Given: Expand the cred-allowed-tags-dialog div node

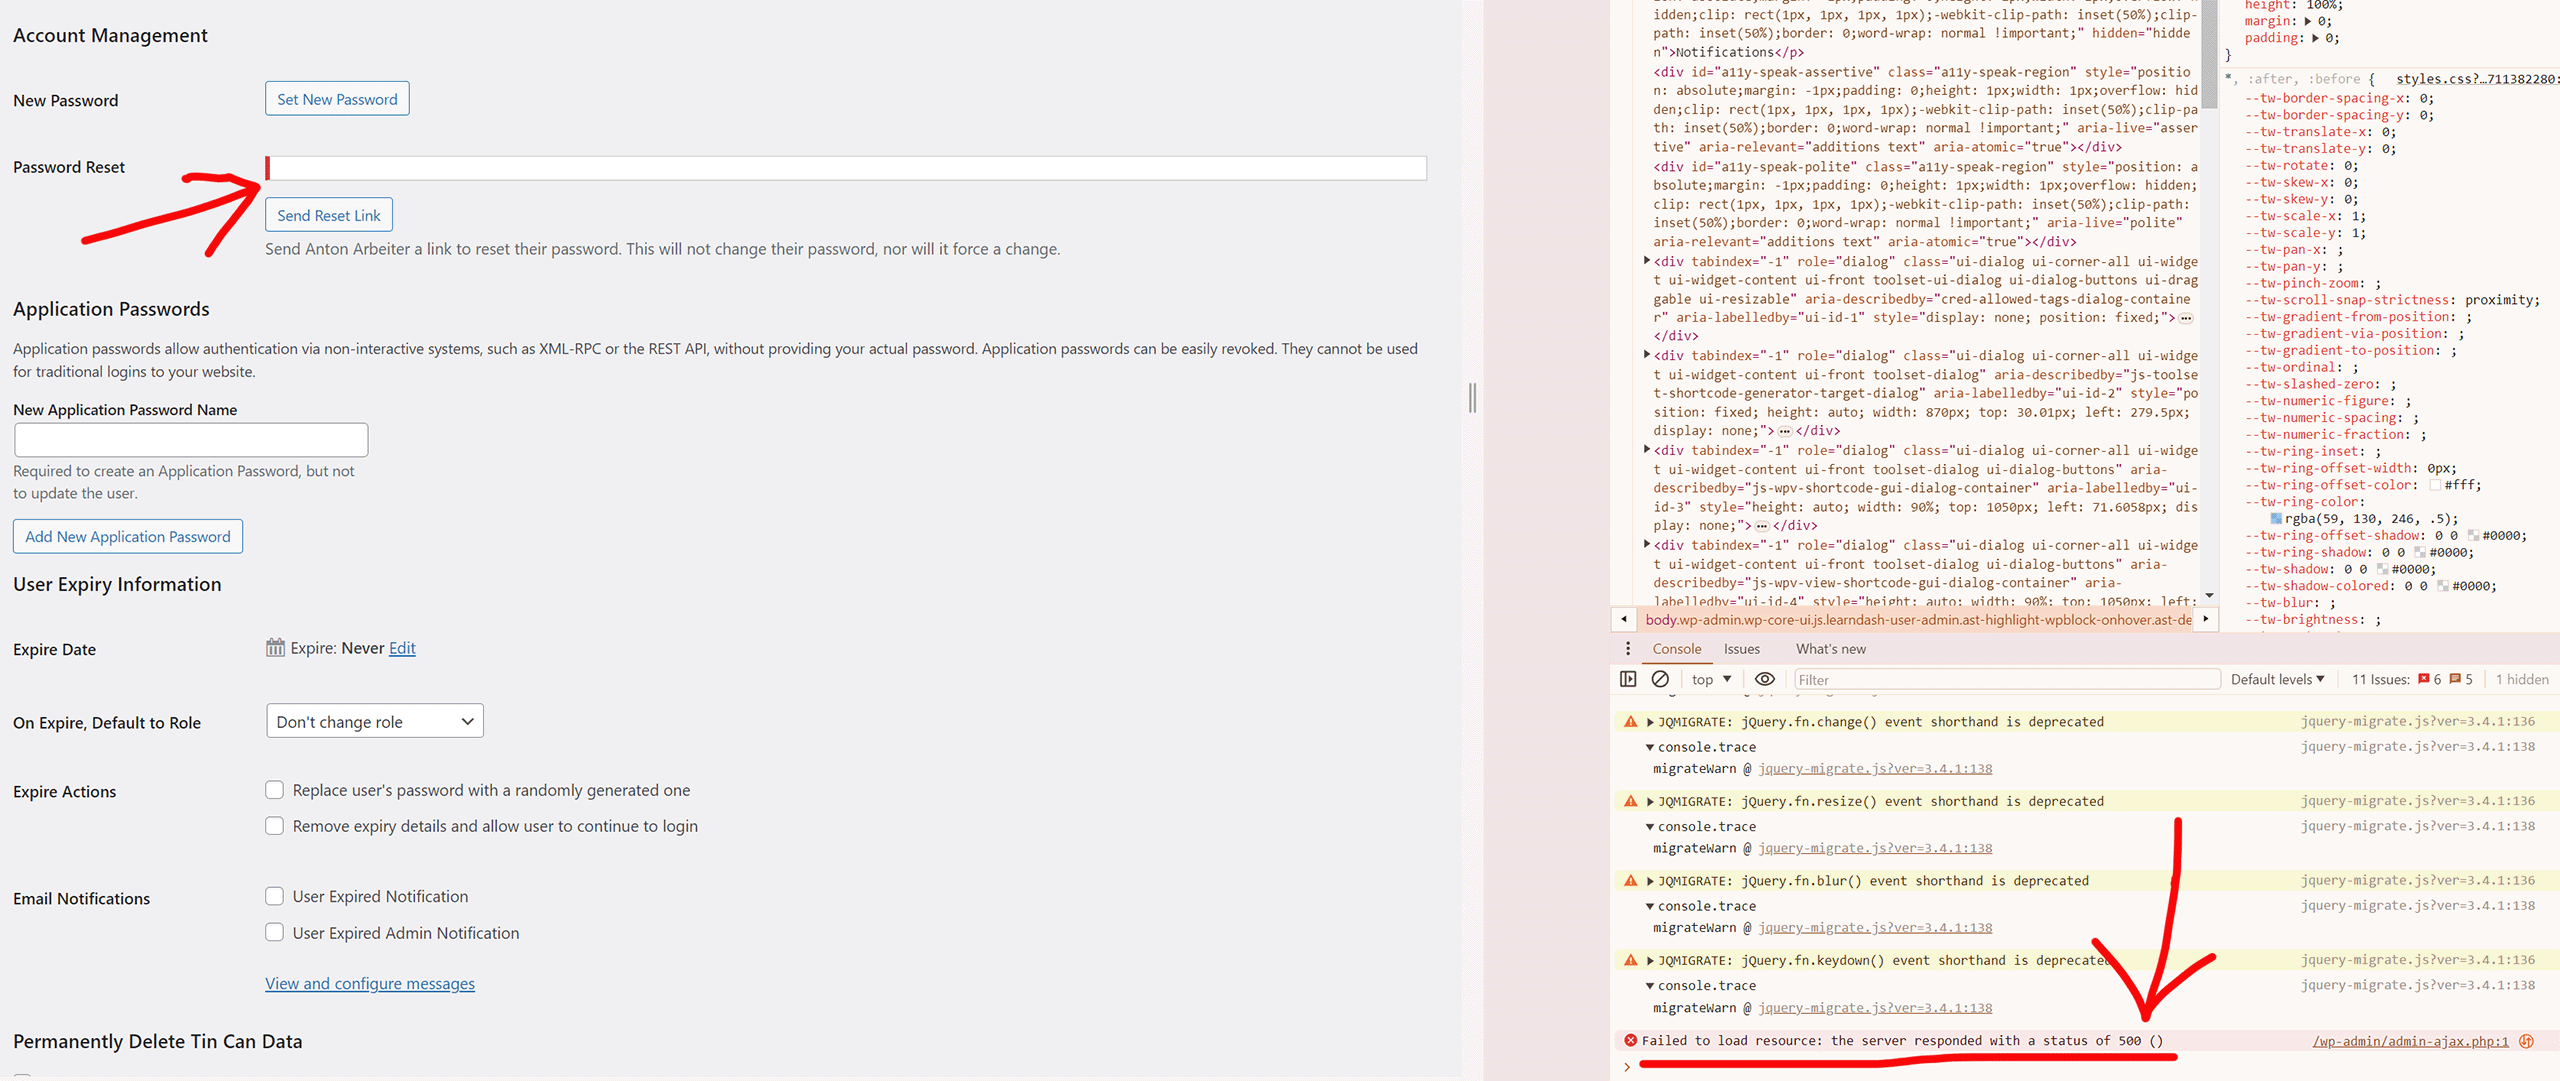Looking at the screenshot, I should point(1646,261).
